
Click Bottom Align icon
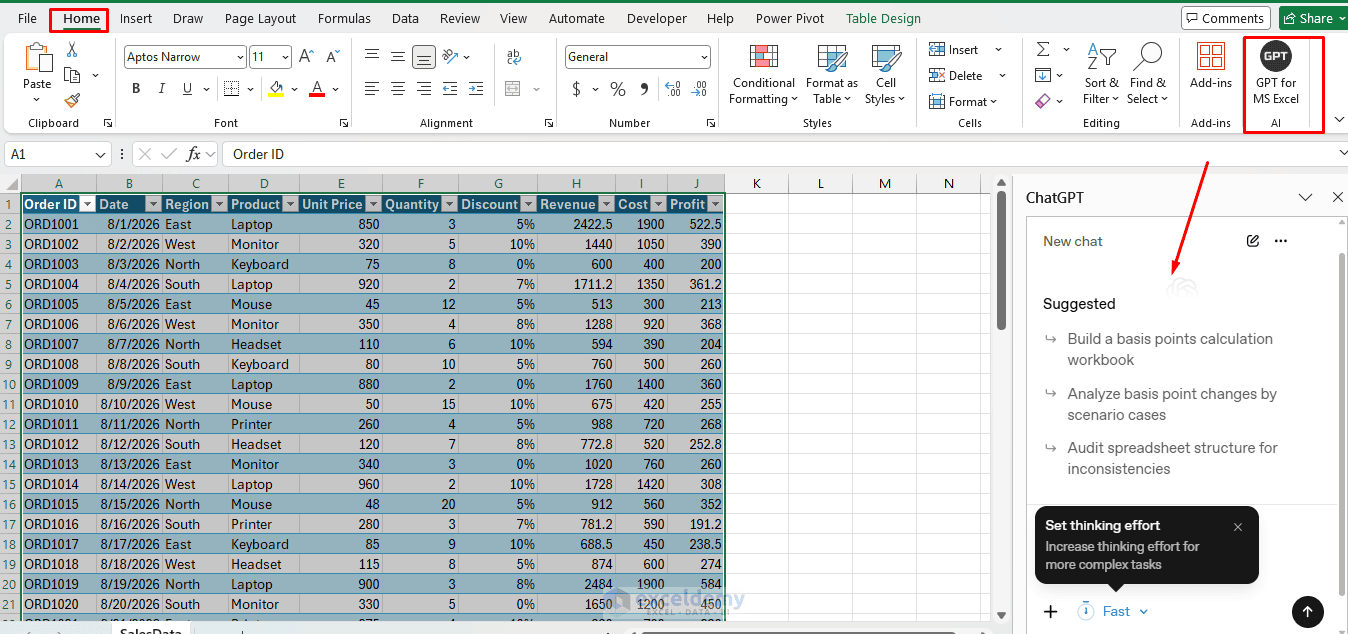[424, 57]
